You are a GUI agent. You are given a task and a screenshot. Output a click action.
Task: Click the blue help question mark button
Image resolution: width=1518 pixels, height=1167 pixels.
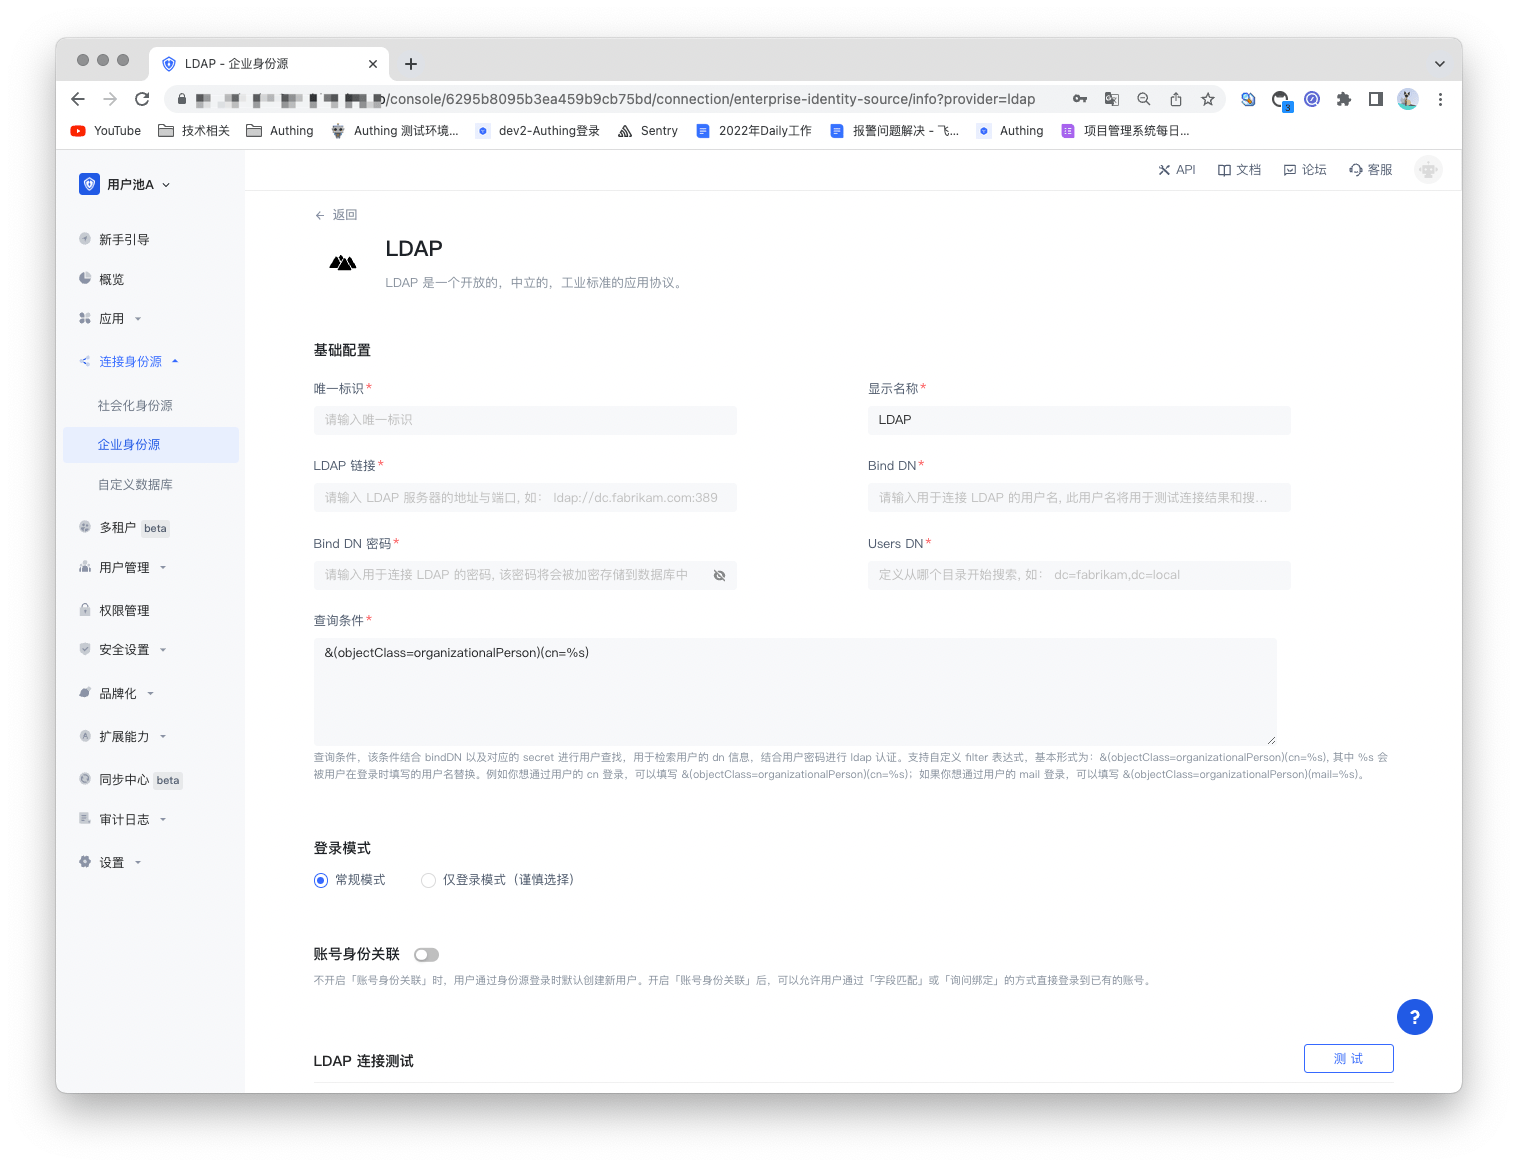tap(1414, 1017)
